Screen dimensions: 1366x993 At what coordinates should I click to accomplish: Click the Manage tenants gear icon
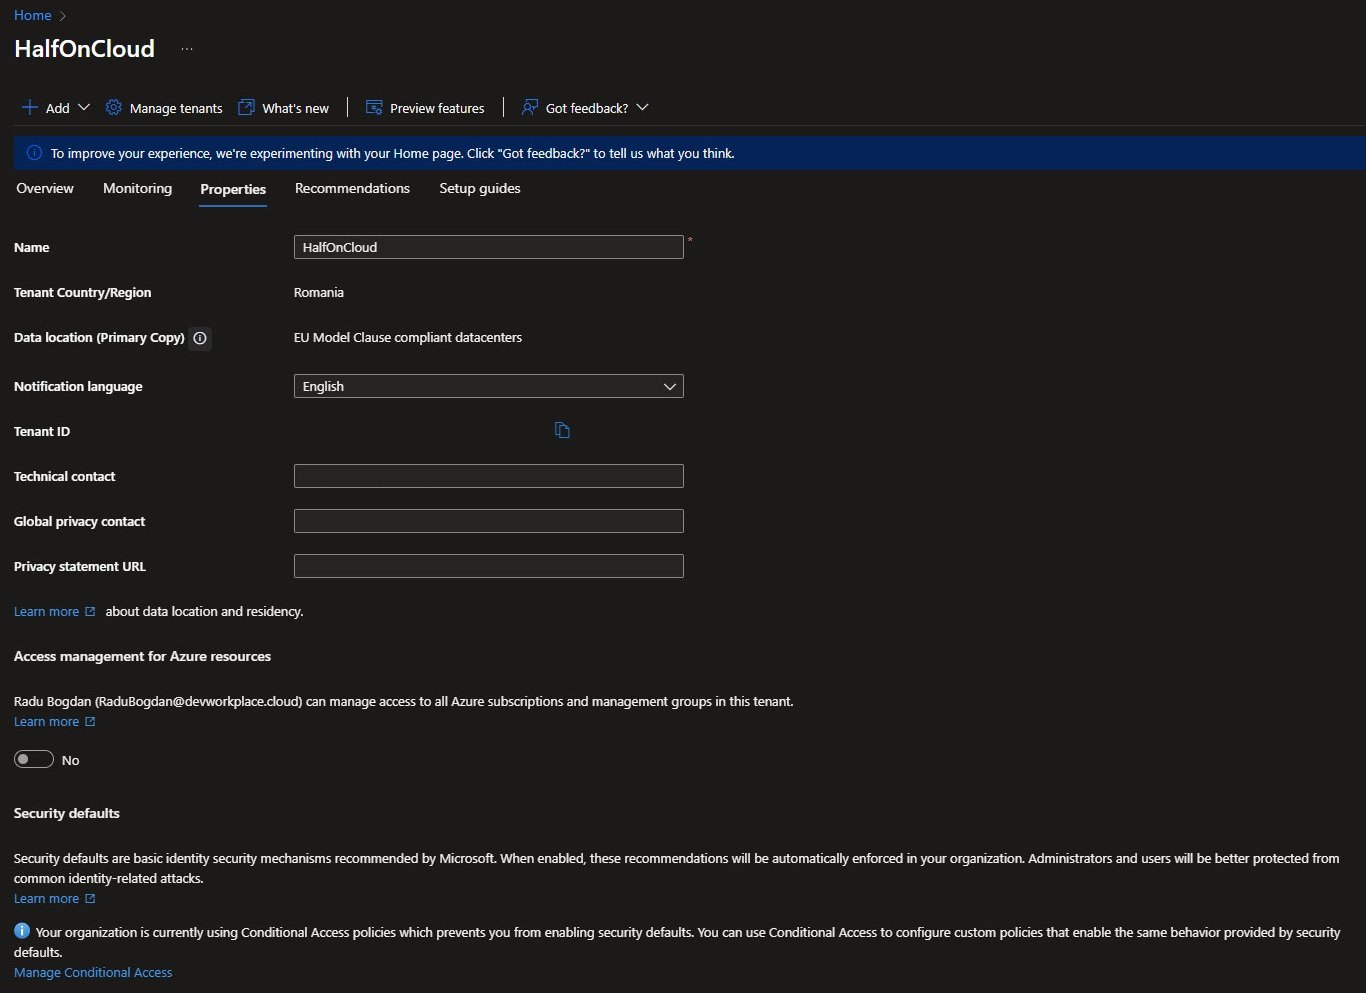(x=114, y=108)
